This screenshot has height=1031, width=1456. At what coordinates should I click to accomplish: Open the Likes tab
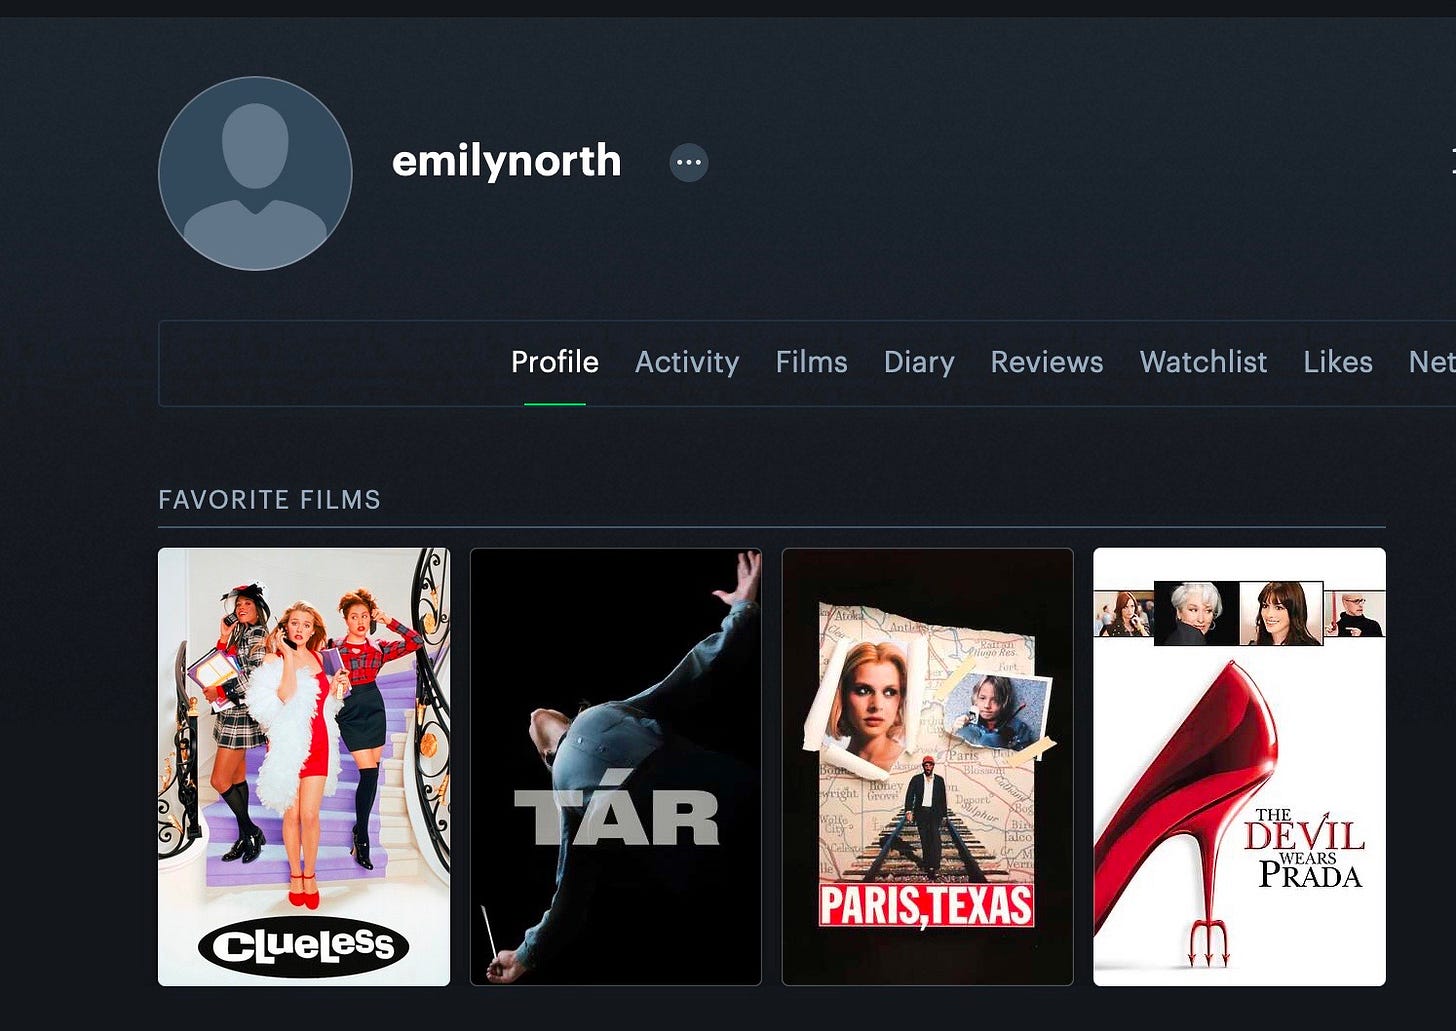[1338, 362]
